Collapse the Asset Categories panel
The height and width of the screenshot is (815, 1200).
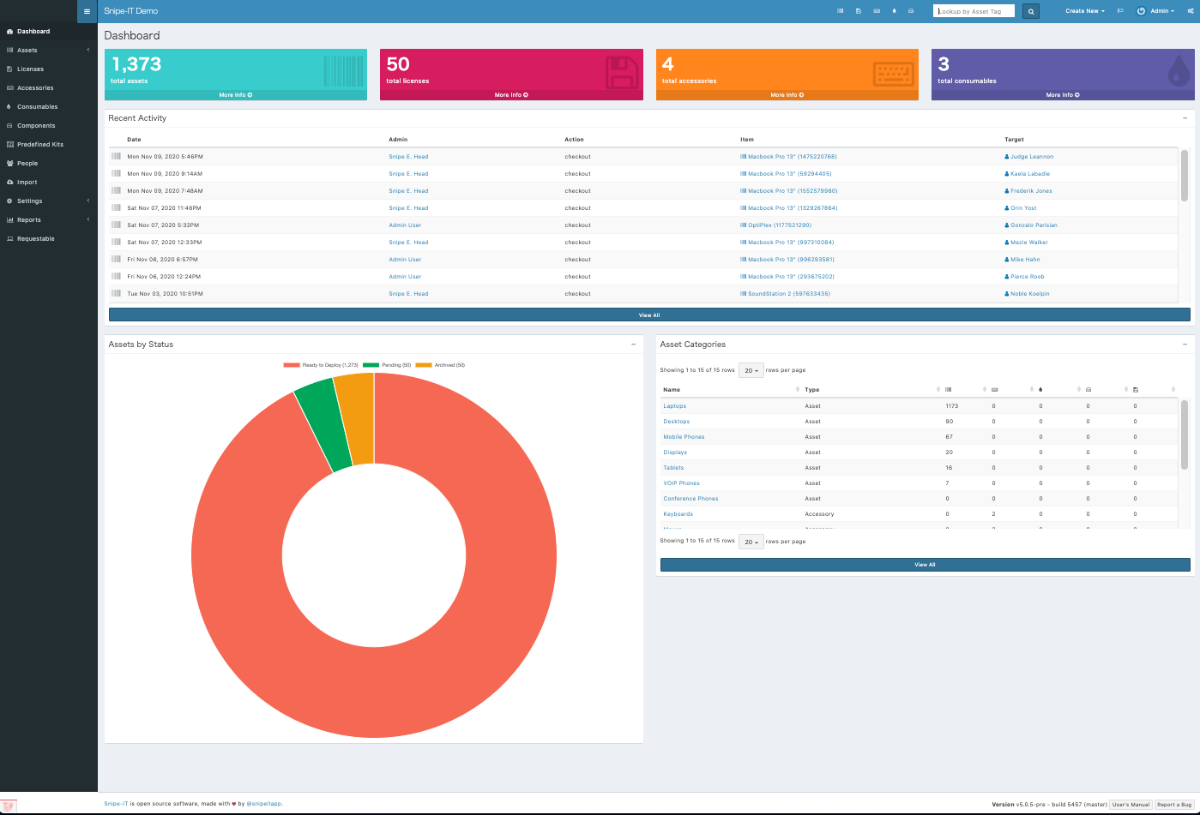[1185, 344]
